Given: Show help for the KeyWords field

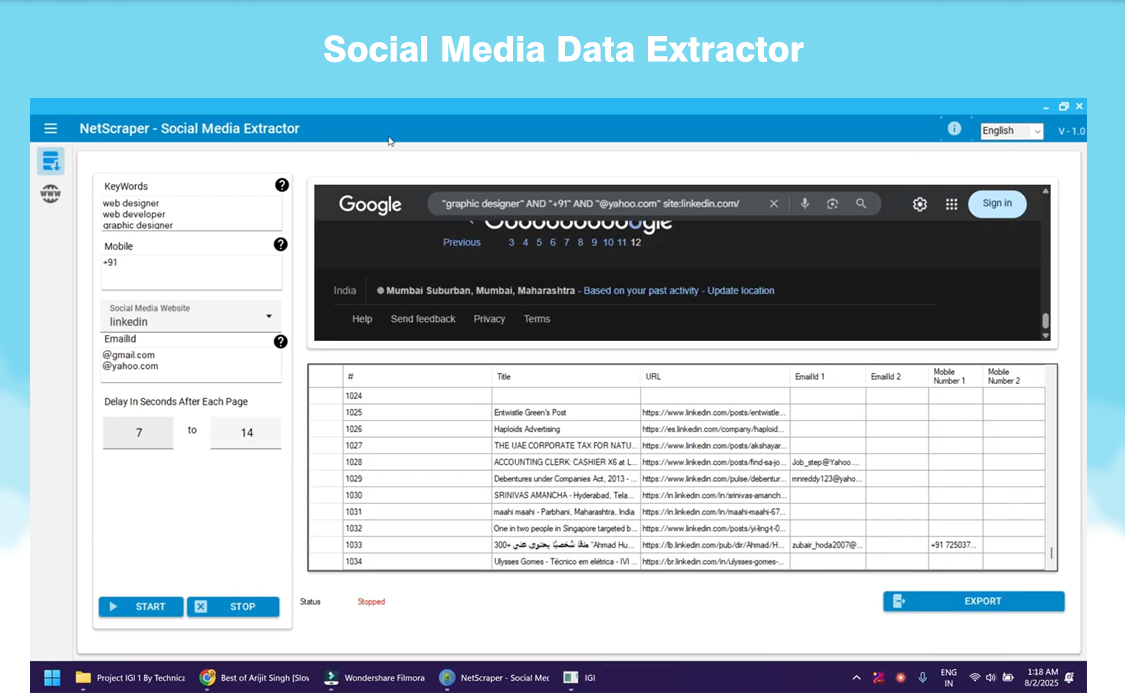Looking at the screenshot, I should click(282, 185).
